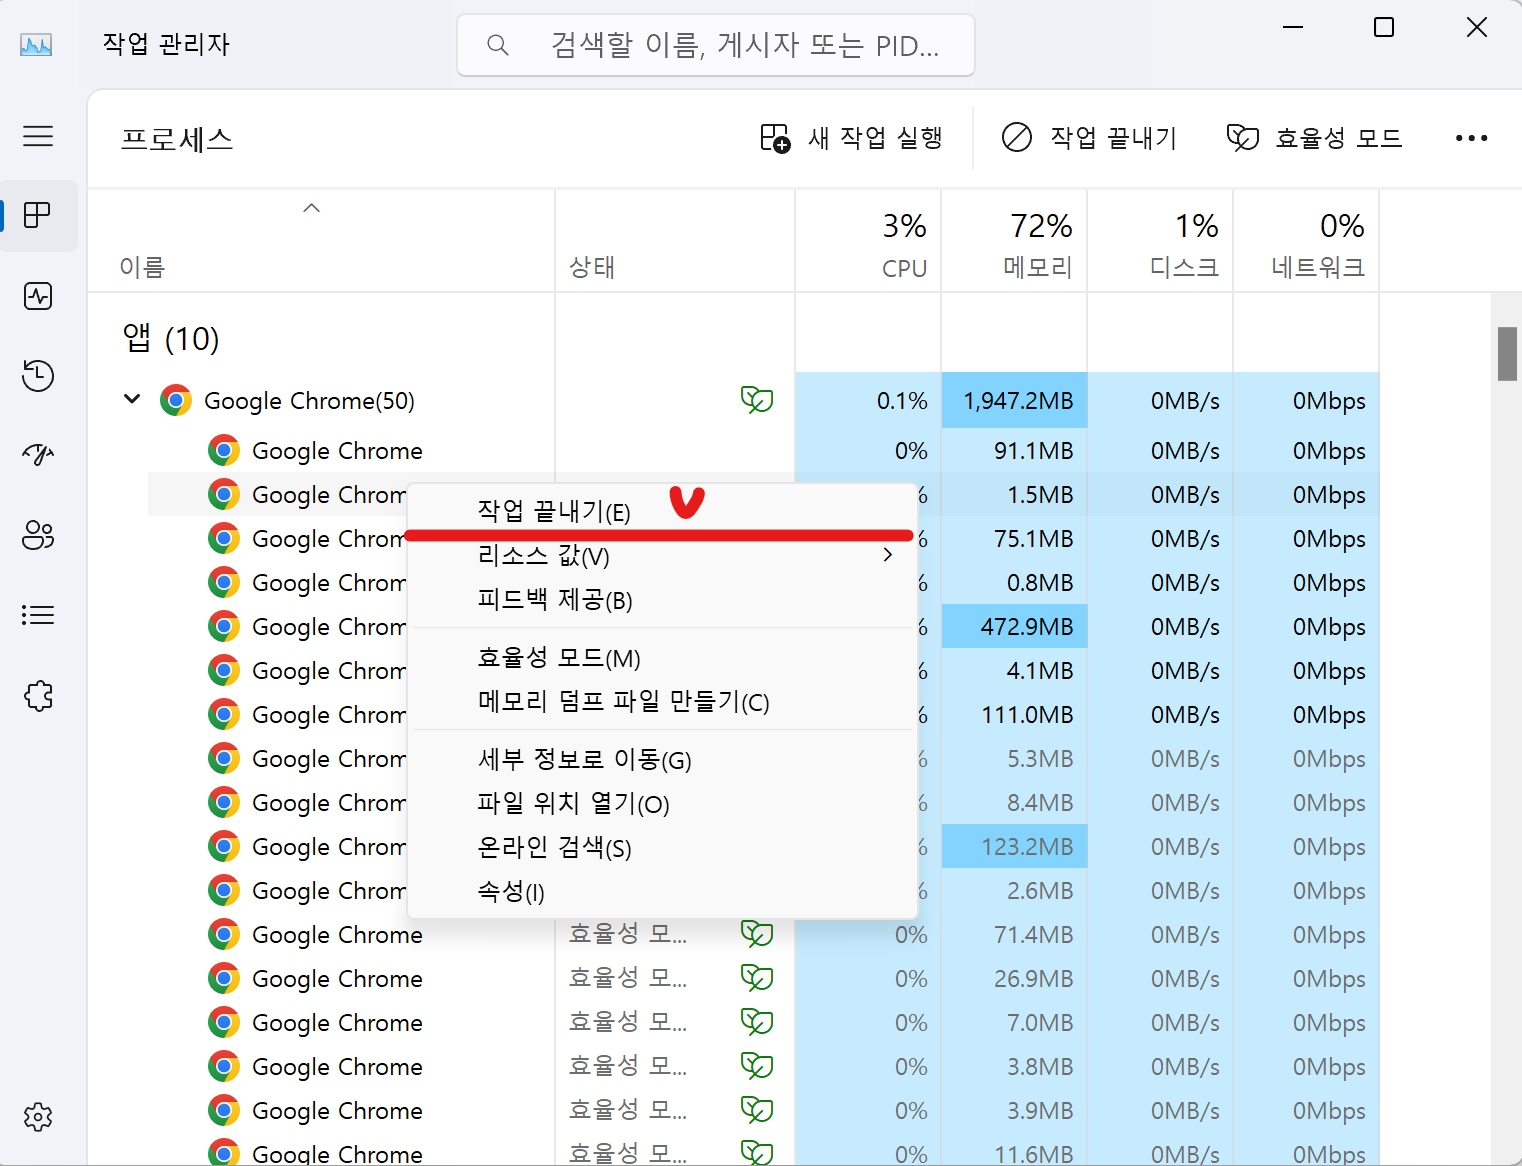Choose 피드백 제공(B) in context menu

(663, 600)
